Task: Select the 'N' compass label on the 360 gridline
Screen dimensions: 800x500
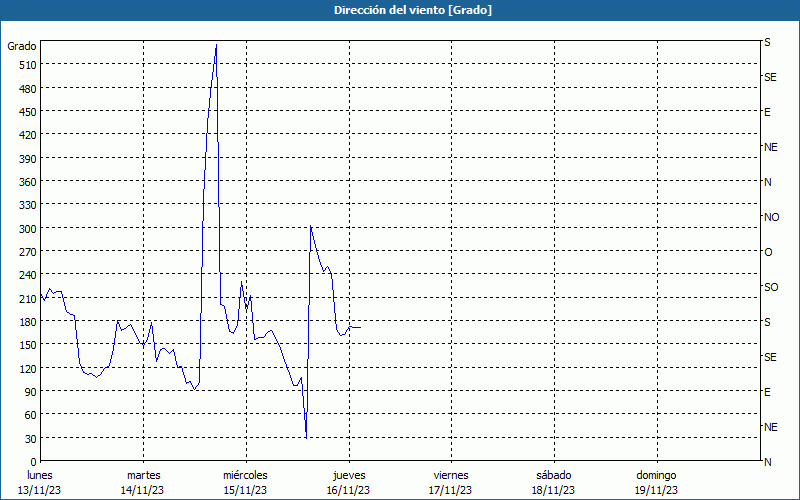Action: [767, 182]
